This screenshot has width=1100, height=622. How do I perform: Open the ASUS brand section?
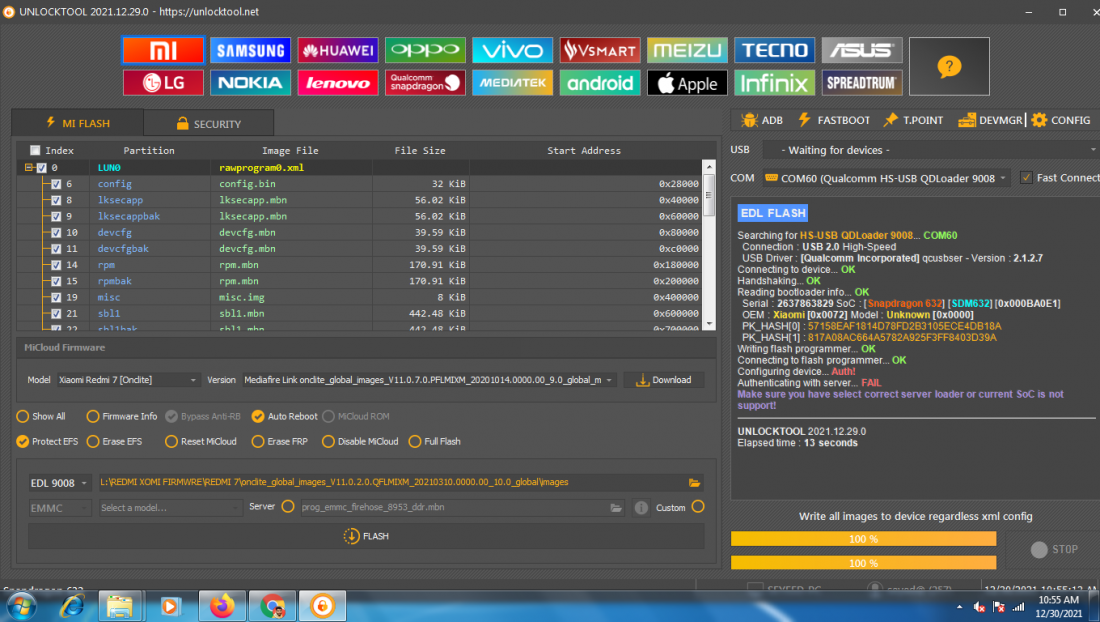pos(861,50)
